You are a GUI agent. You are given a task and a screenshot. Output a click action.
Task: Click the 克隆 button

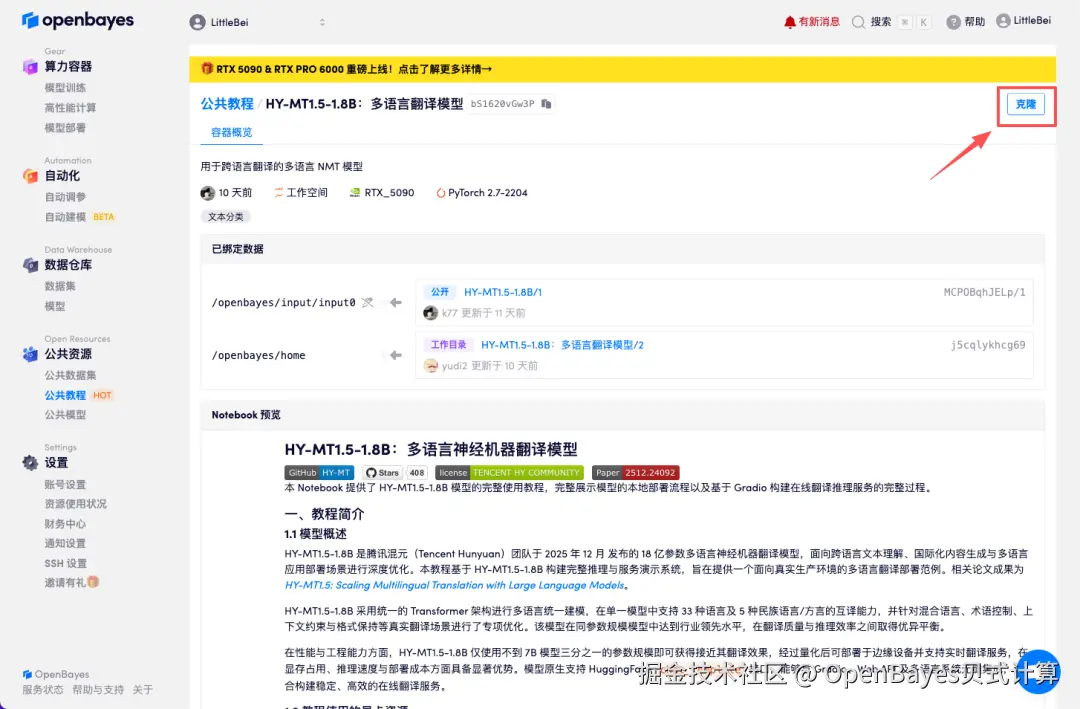coord(1026,104)
